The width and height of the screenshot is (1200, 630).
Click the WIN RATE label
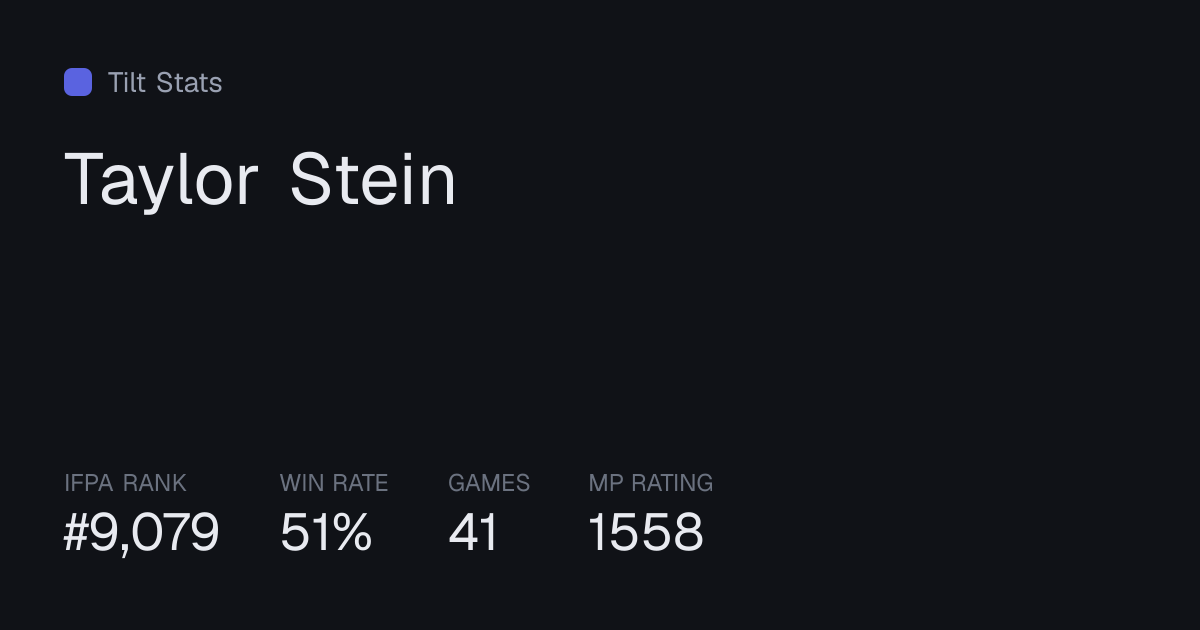point(334,483)
